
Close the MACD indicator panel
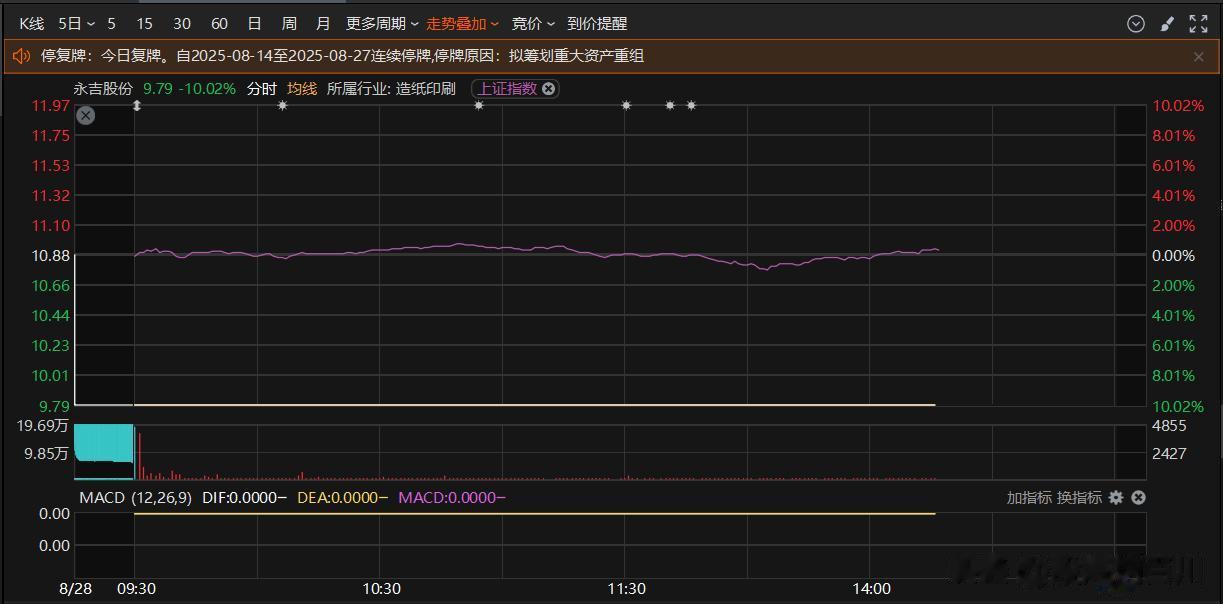pos(1138,497)
